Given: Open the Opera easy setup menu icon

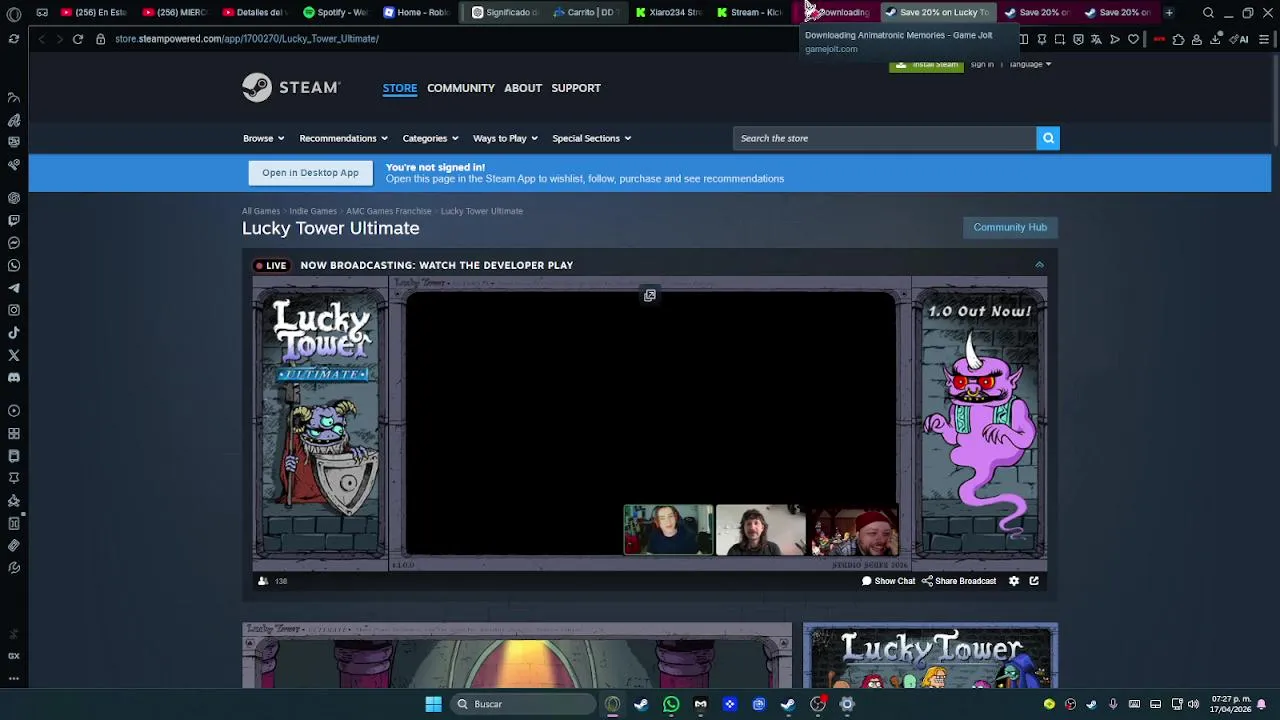Looking at the screenshot, I should 1264,39.
